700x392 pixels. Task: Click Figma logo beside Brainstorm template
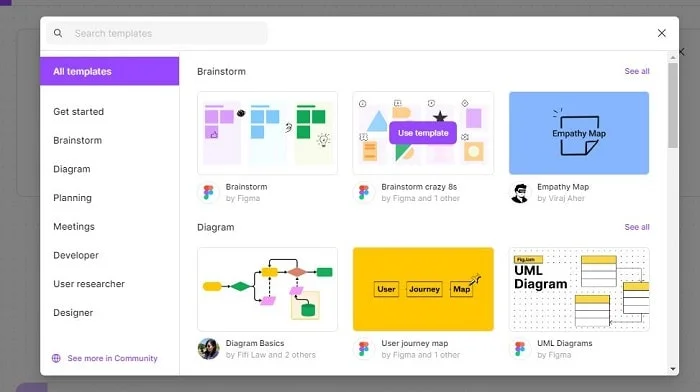point(208,192)
